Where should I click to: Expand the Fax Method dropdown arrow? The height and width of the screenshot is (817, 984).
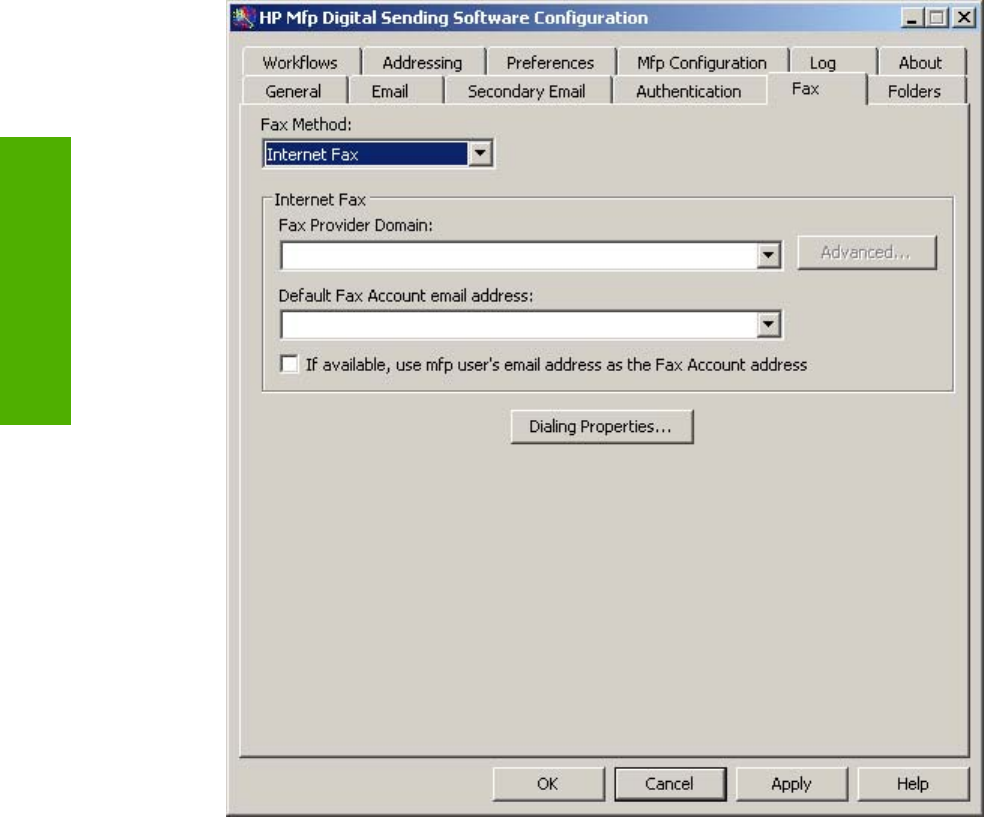(480, 154)
